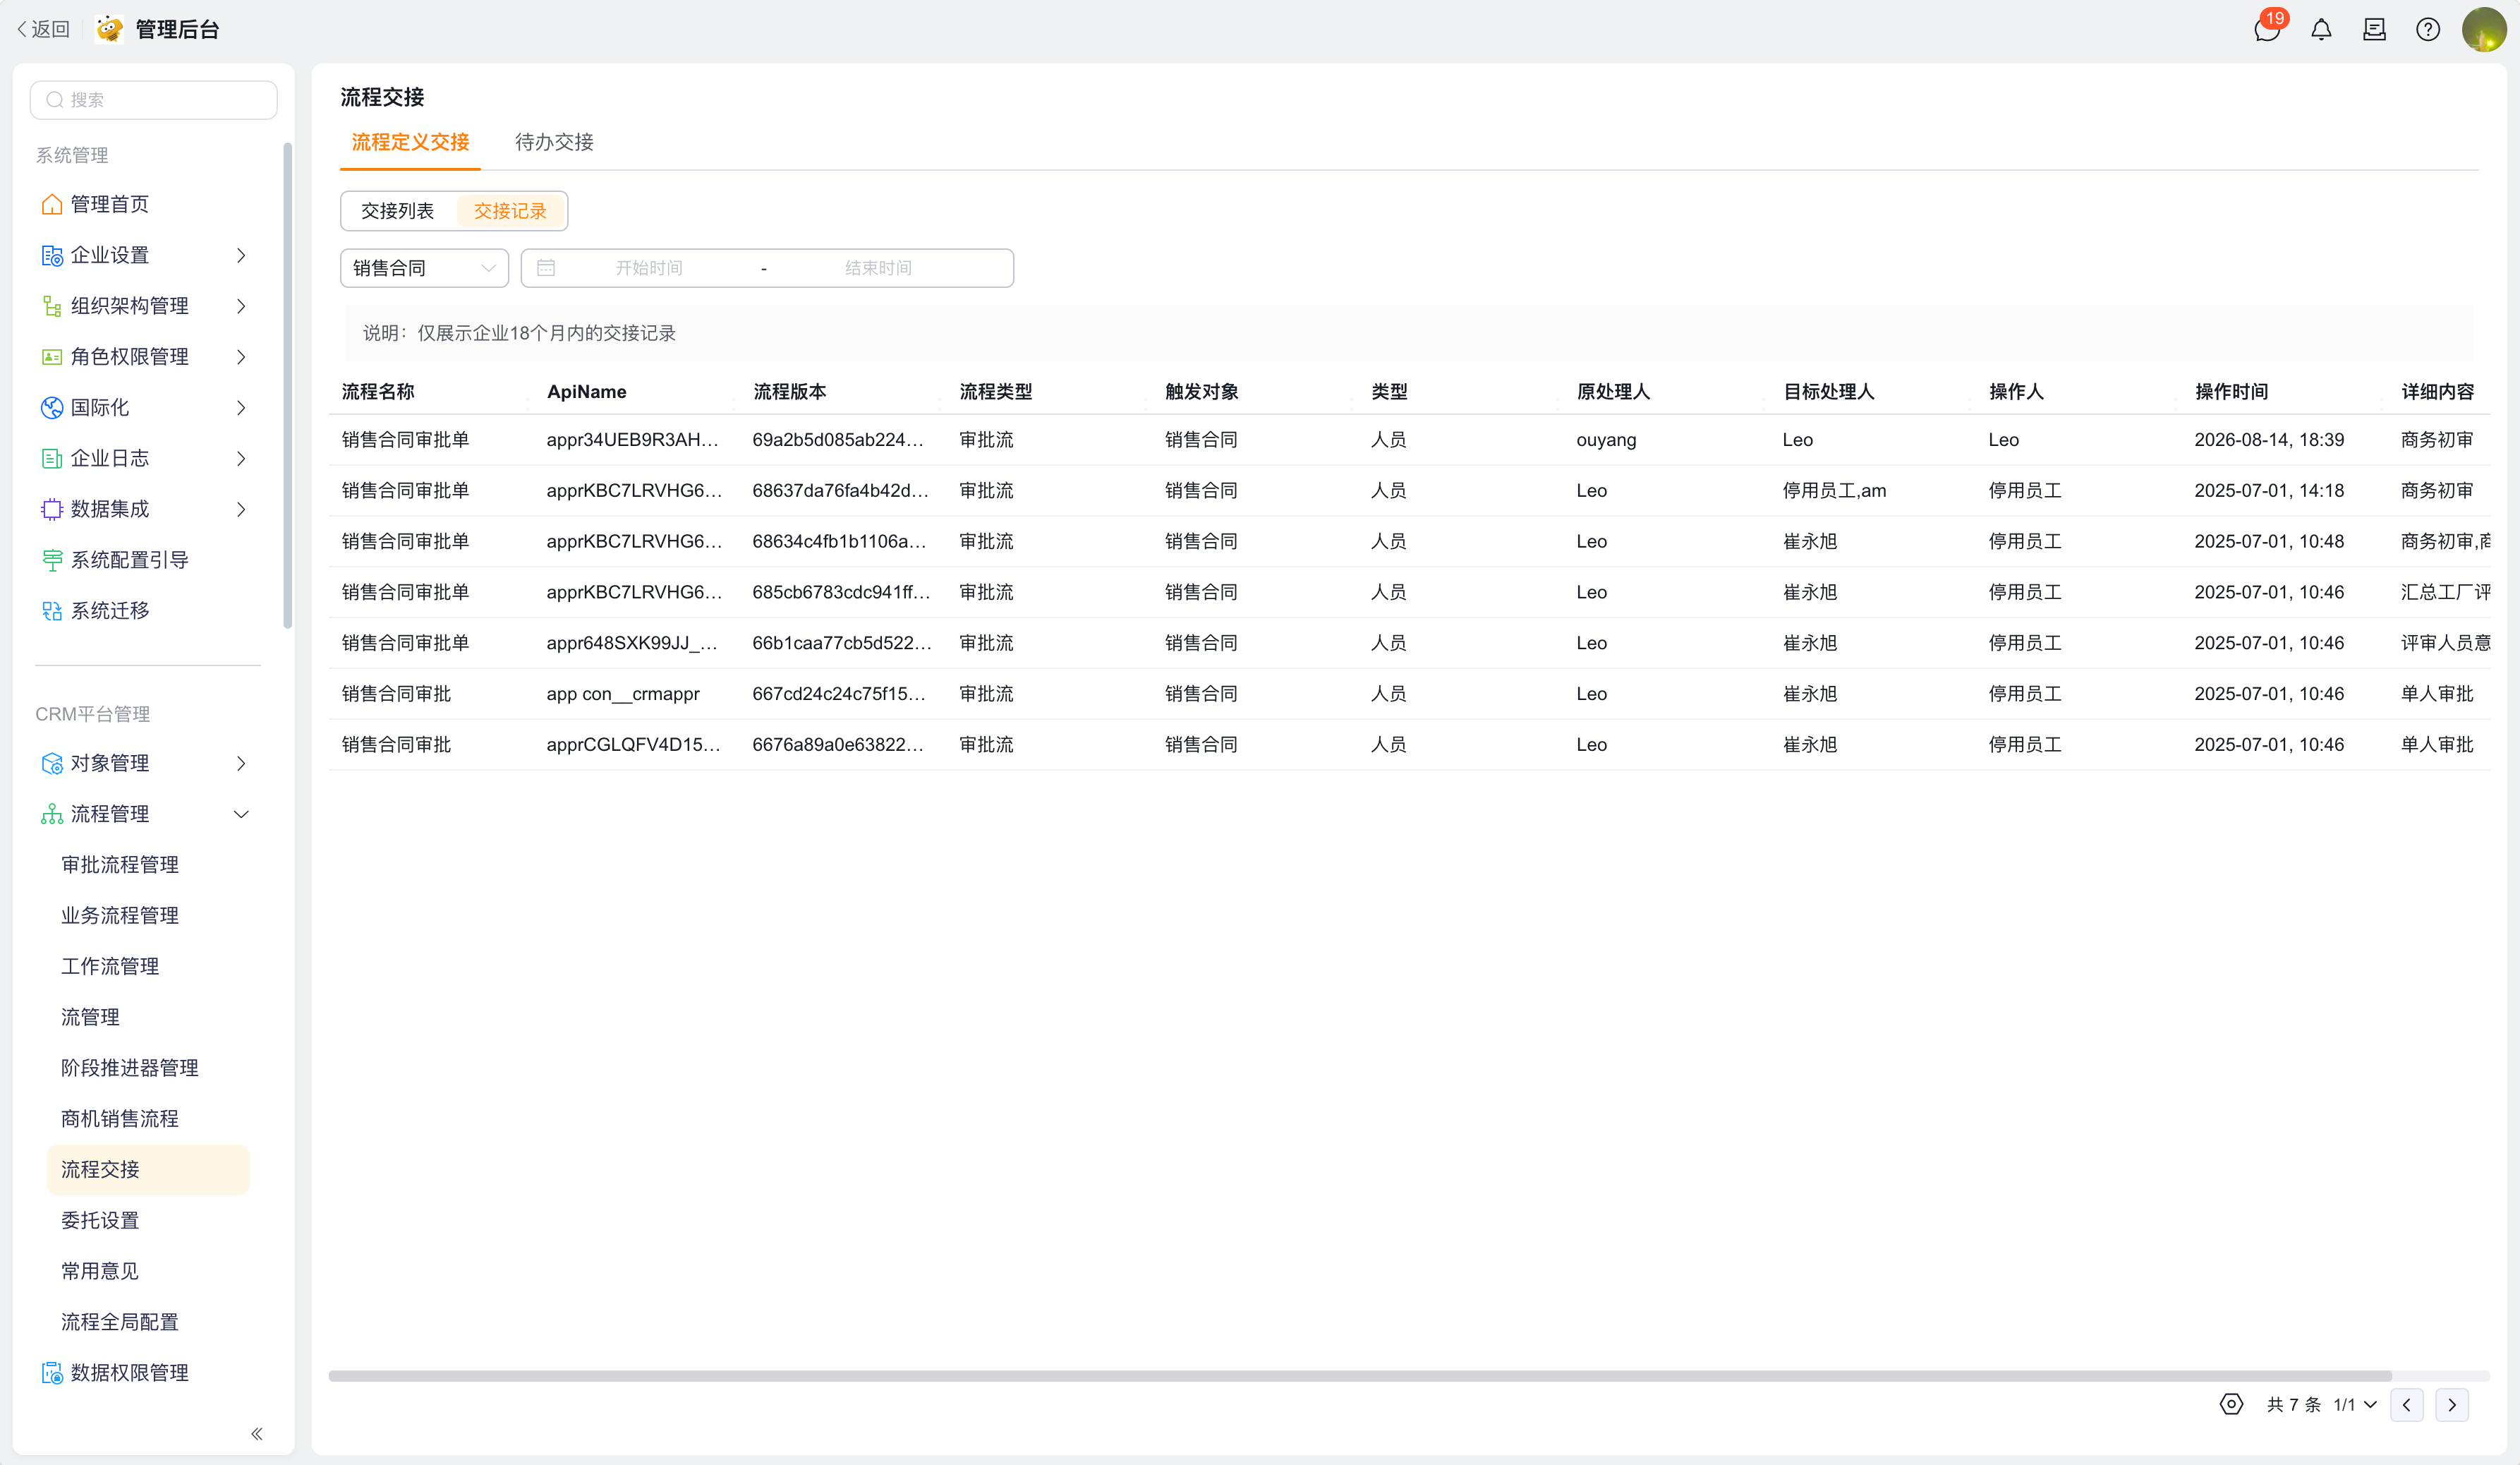Open the 1/1 page selector dropdown
Viewport: 2520px width, 1465px height.
[x=2354, y=1404]
